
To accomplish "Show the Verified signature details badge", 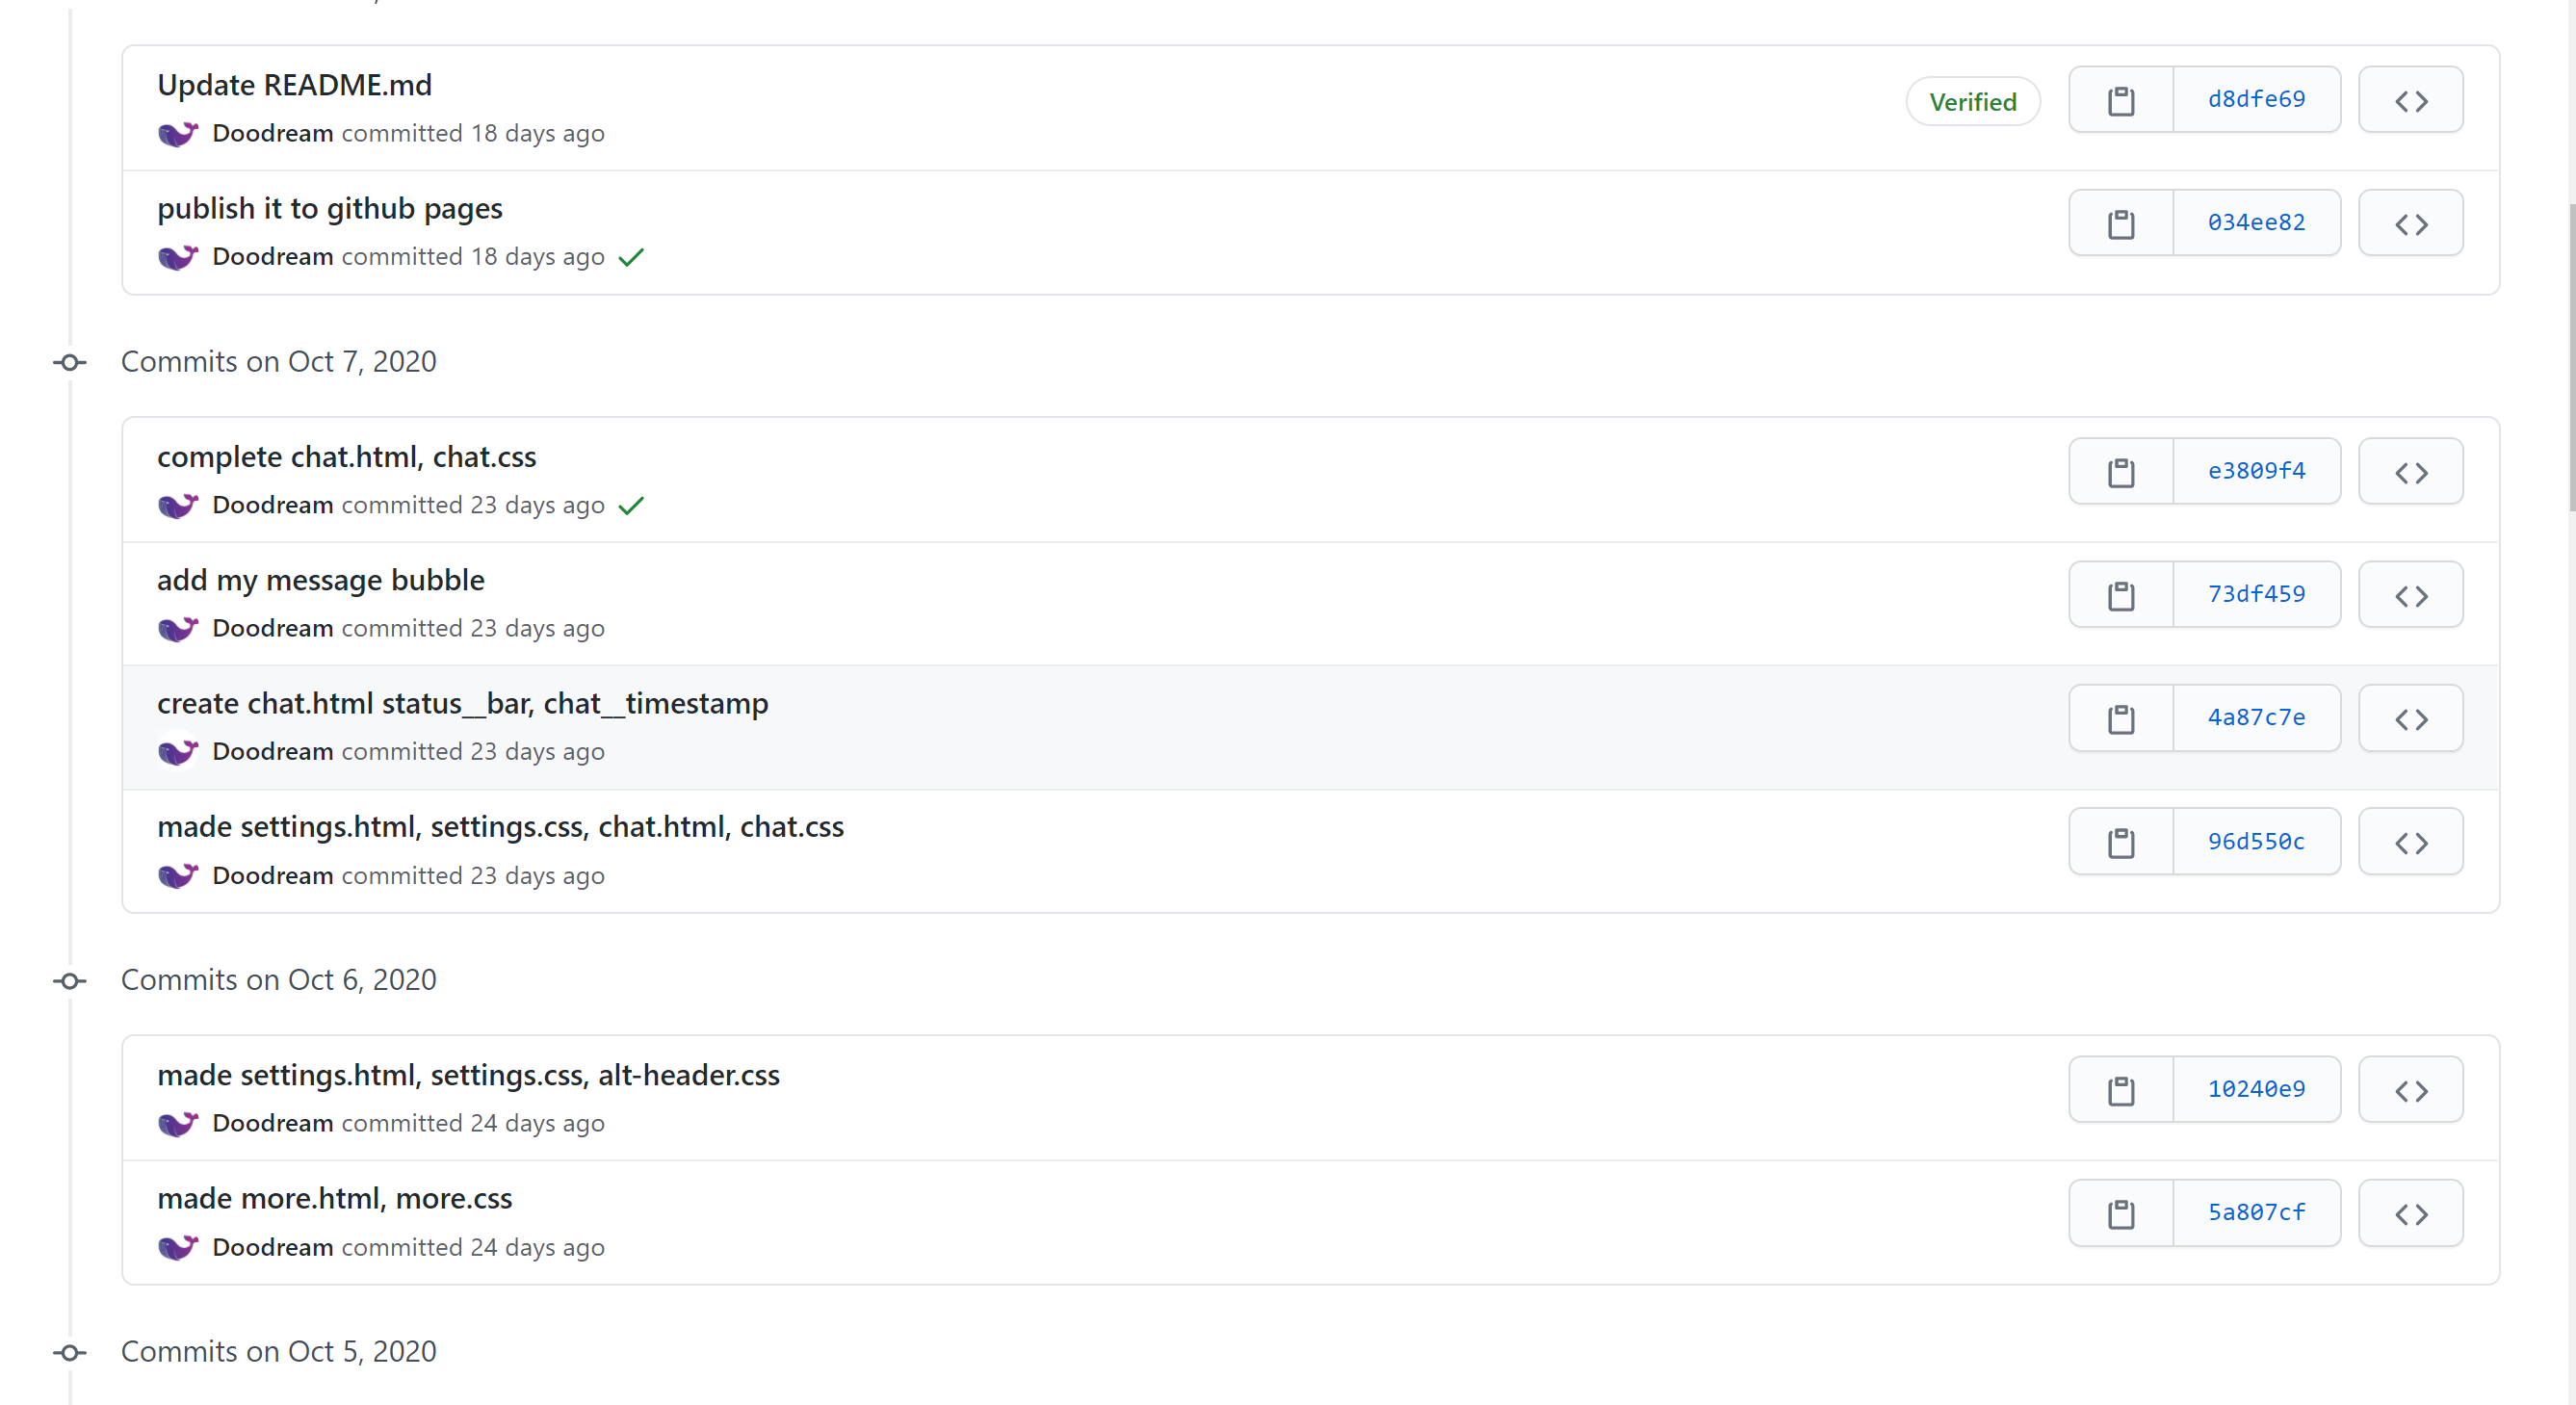I will [1972, 101].
